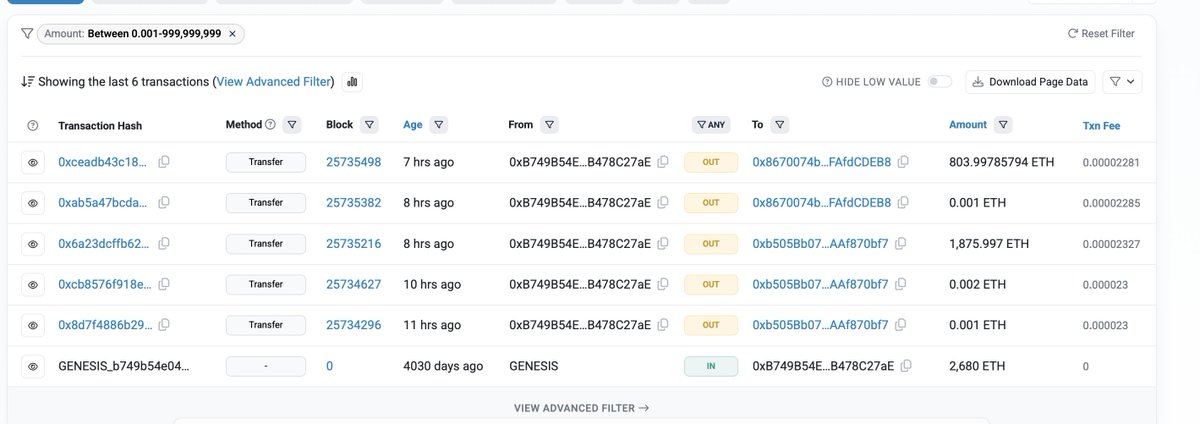Open transaction 0xceadb43c18
Viewport: 1200px width, 424px height.
104,162
